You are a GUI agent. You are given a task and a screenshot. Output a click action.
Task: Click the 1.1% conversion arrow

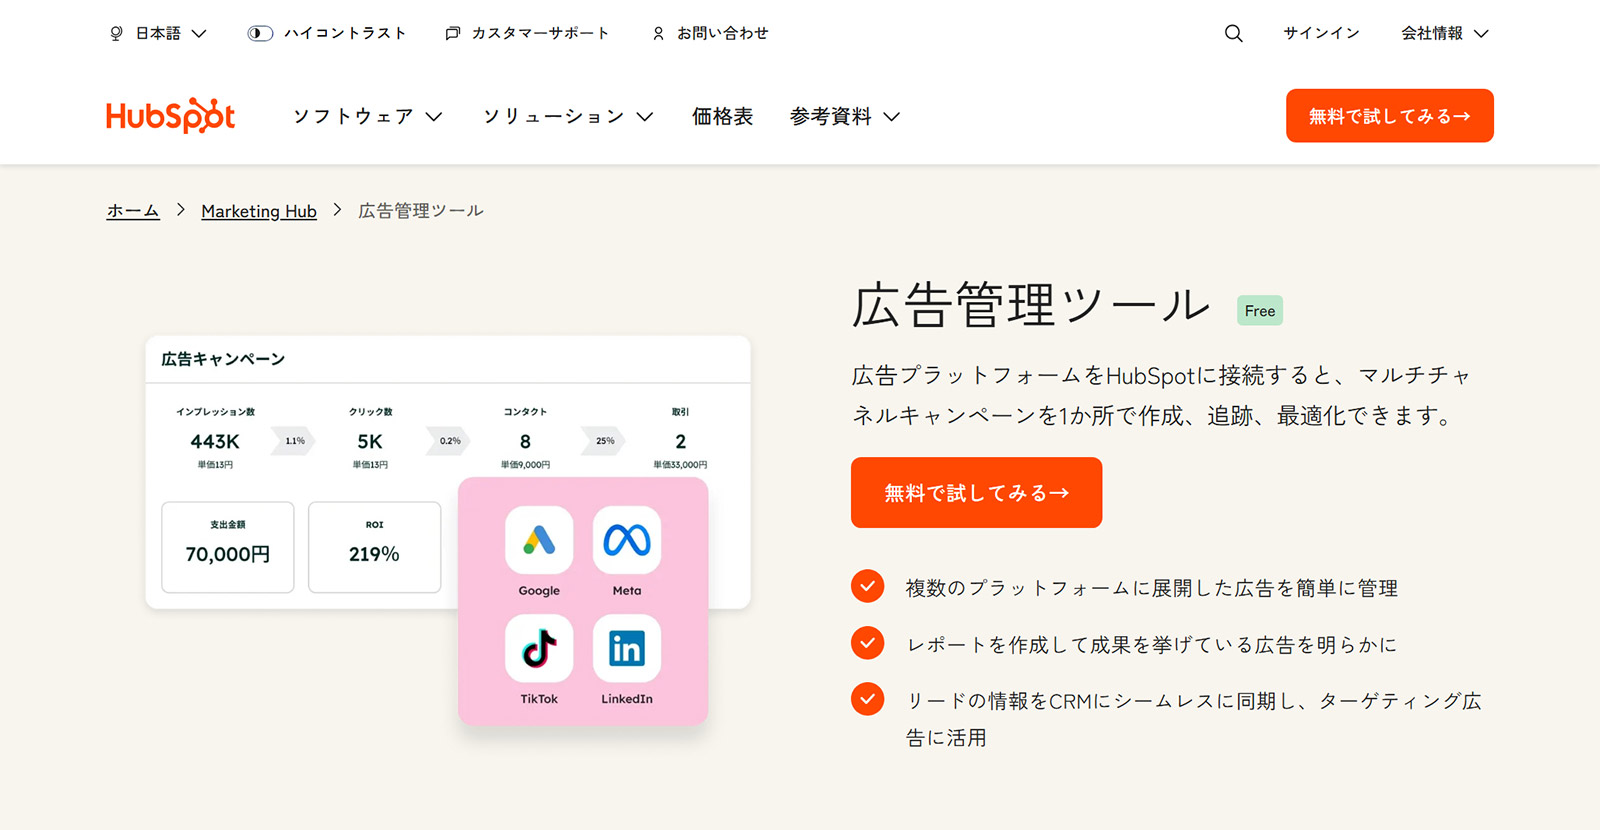(x=295, y=441)
